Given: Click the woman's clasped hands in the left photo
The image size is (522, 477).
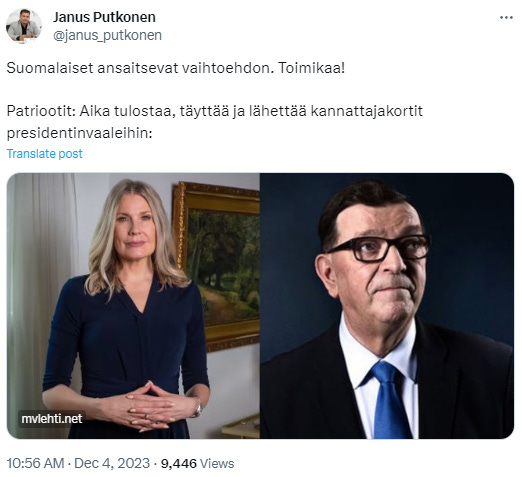Looking at the screenshot, I should [x=151, y=405].
